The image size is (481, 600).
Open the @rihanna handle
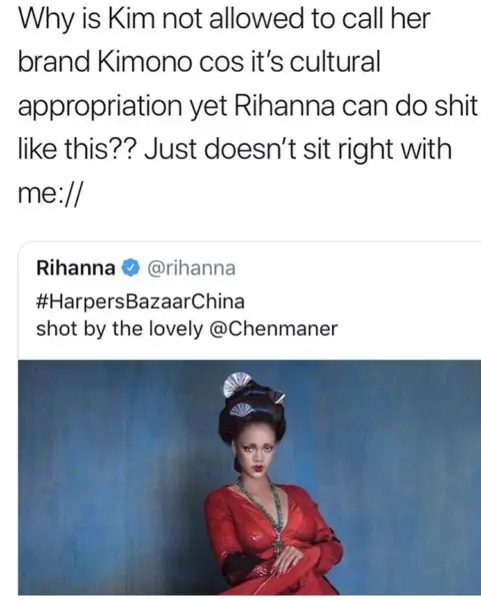191,268
